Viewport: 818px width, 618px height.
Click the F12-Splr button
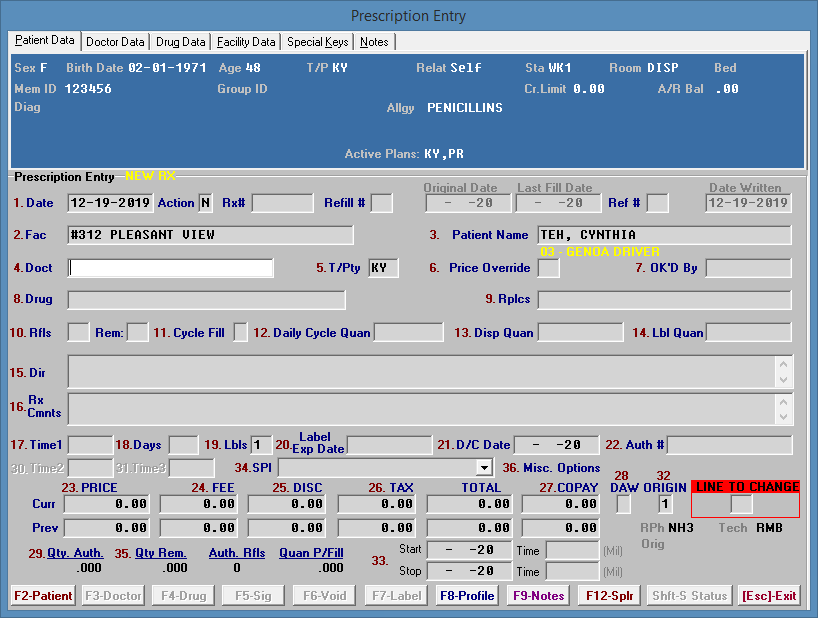(609, 596)
